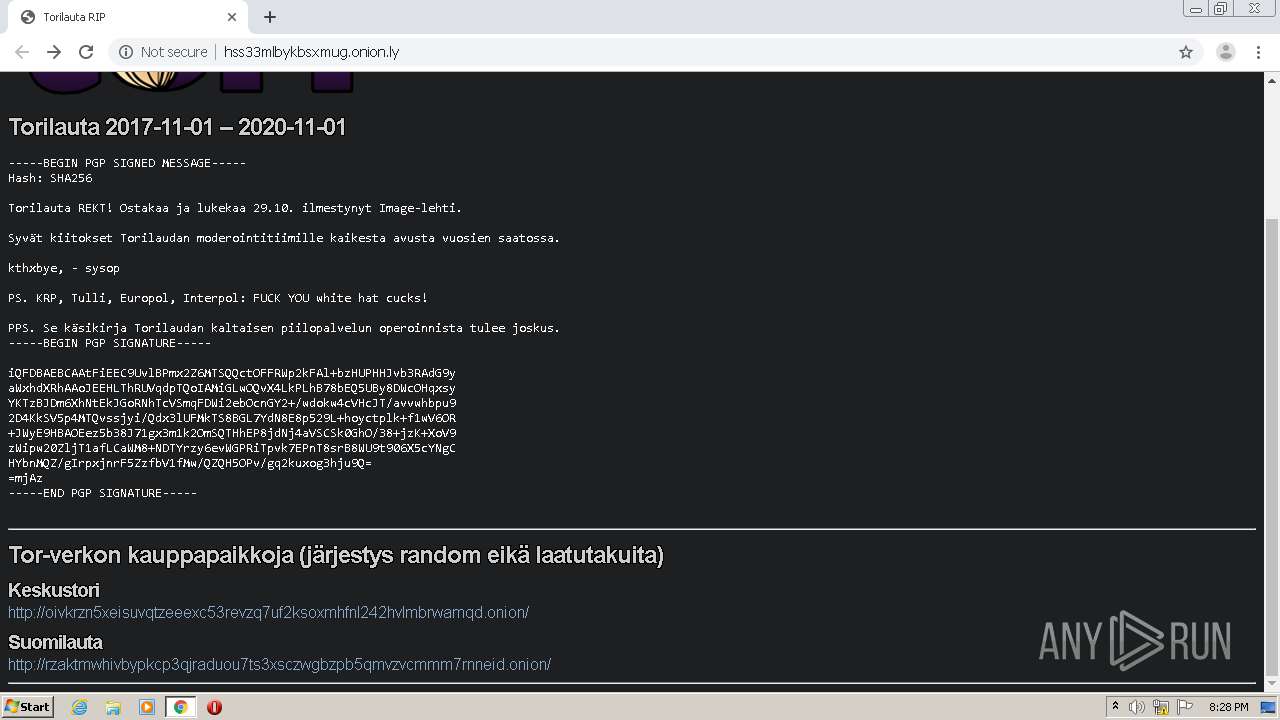Open the Action Center flag icon
Image resolution: width=1280 pixels, height=720 pixels.
click(x=1185, y=707)
